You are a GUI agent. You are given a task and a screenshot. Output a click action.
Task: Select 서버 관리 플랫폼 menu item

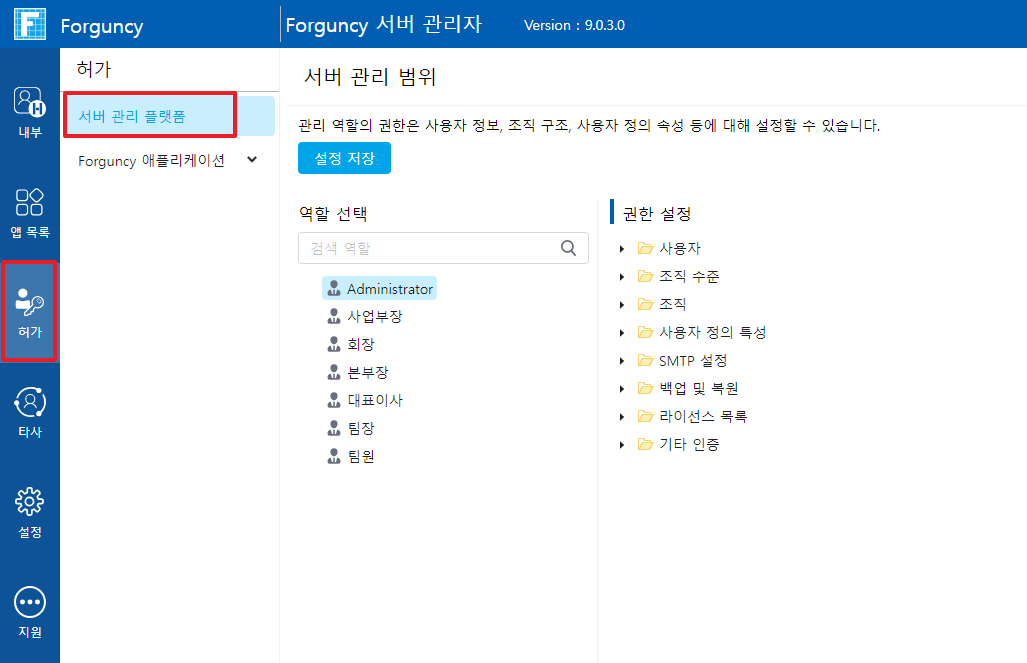[x=132, y=116]
